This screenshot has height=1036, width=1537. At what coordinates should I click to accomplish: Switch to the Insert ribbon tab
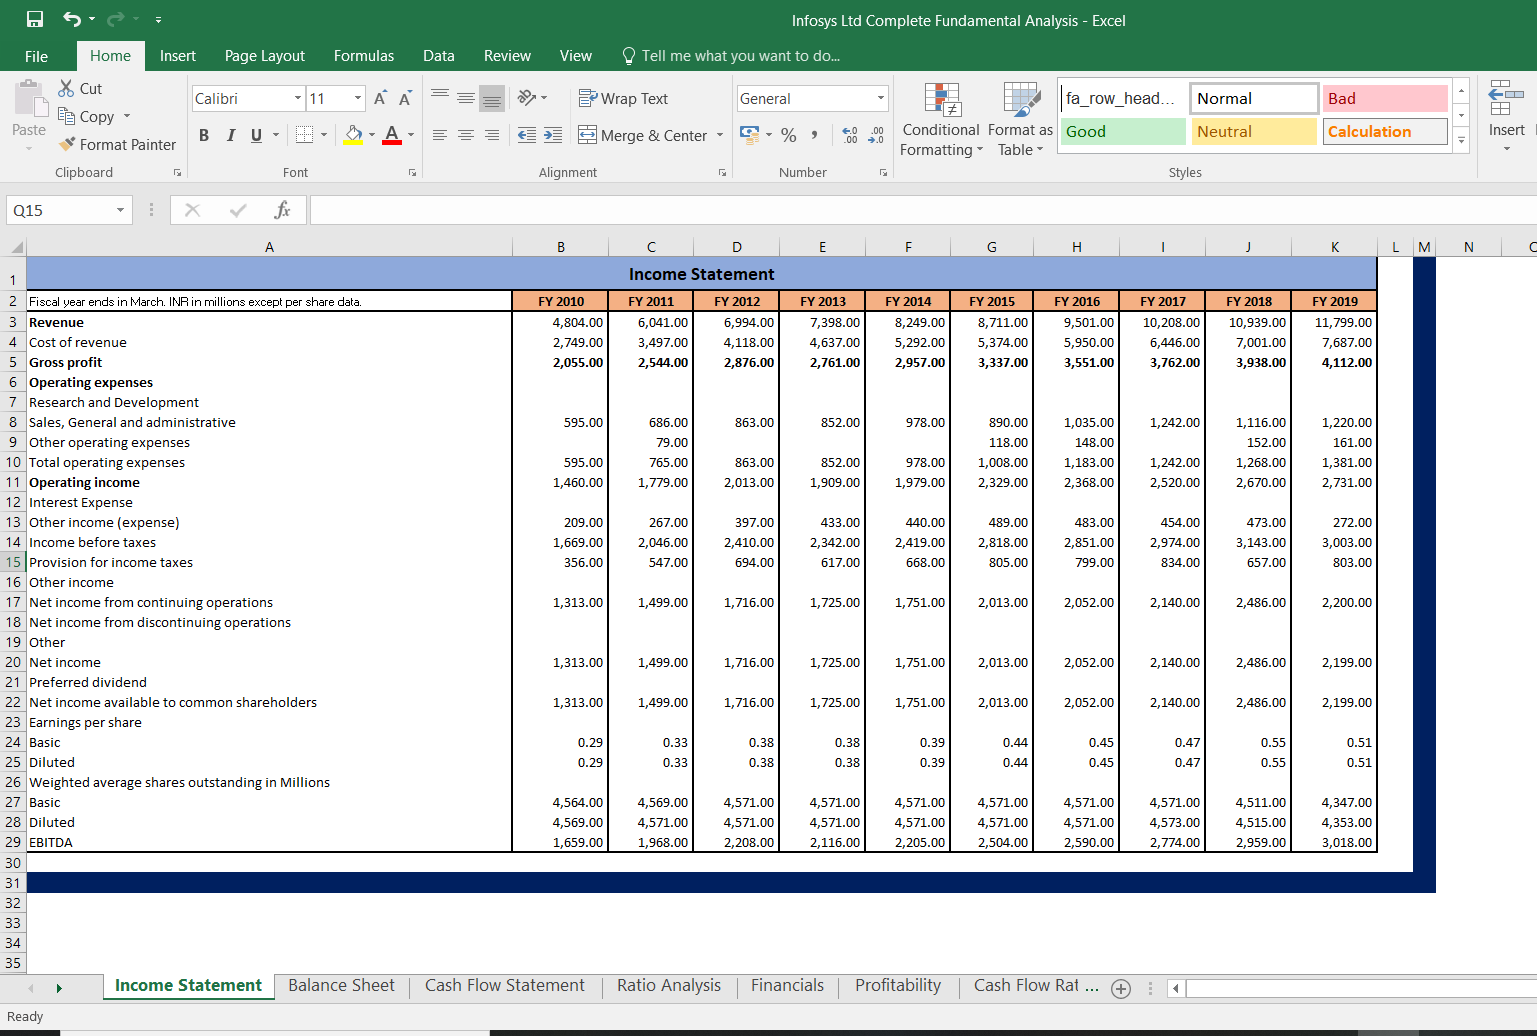pyautogui.click(x=178, y=56)
